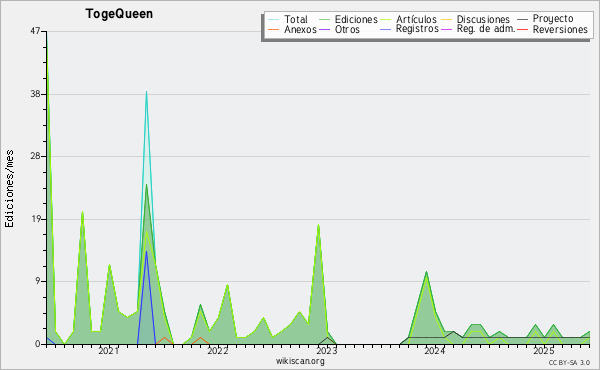This screenshot has height=370, width=600.
Task: Click the Ediciones legend color line
Action: (324, 20)
